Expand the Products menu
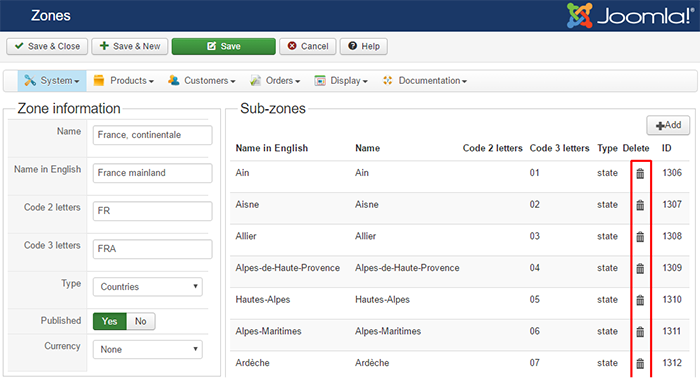The image size is (700, 378). pos(124,81)
